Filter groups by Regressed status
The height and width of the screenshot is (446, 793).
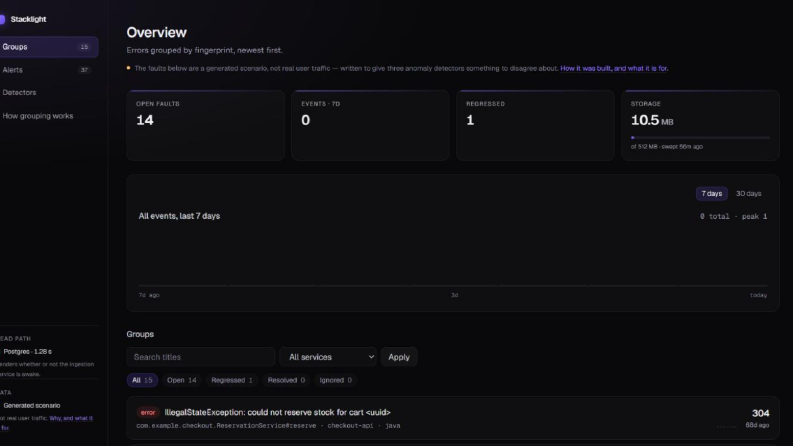pyautogui.click(x=232, y=380)
